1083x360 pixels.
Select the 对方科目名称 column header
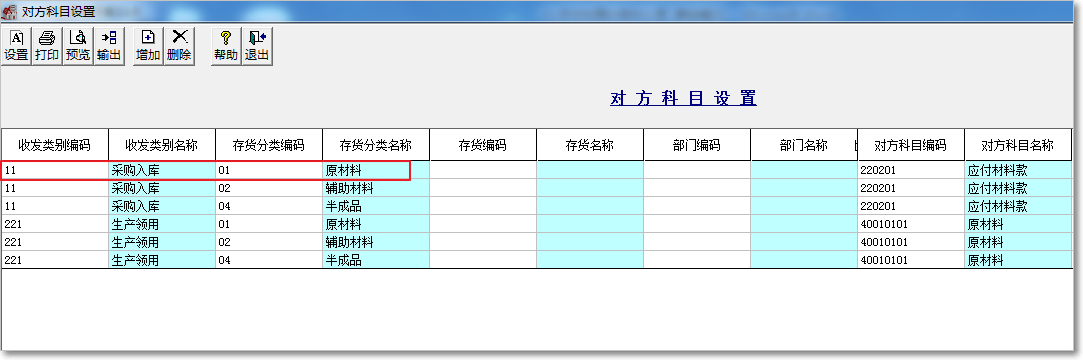[x=1017, y=145]
